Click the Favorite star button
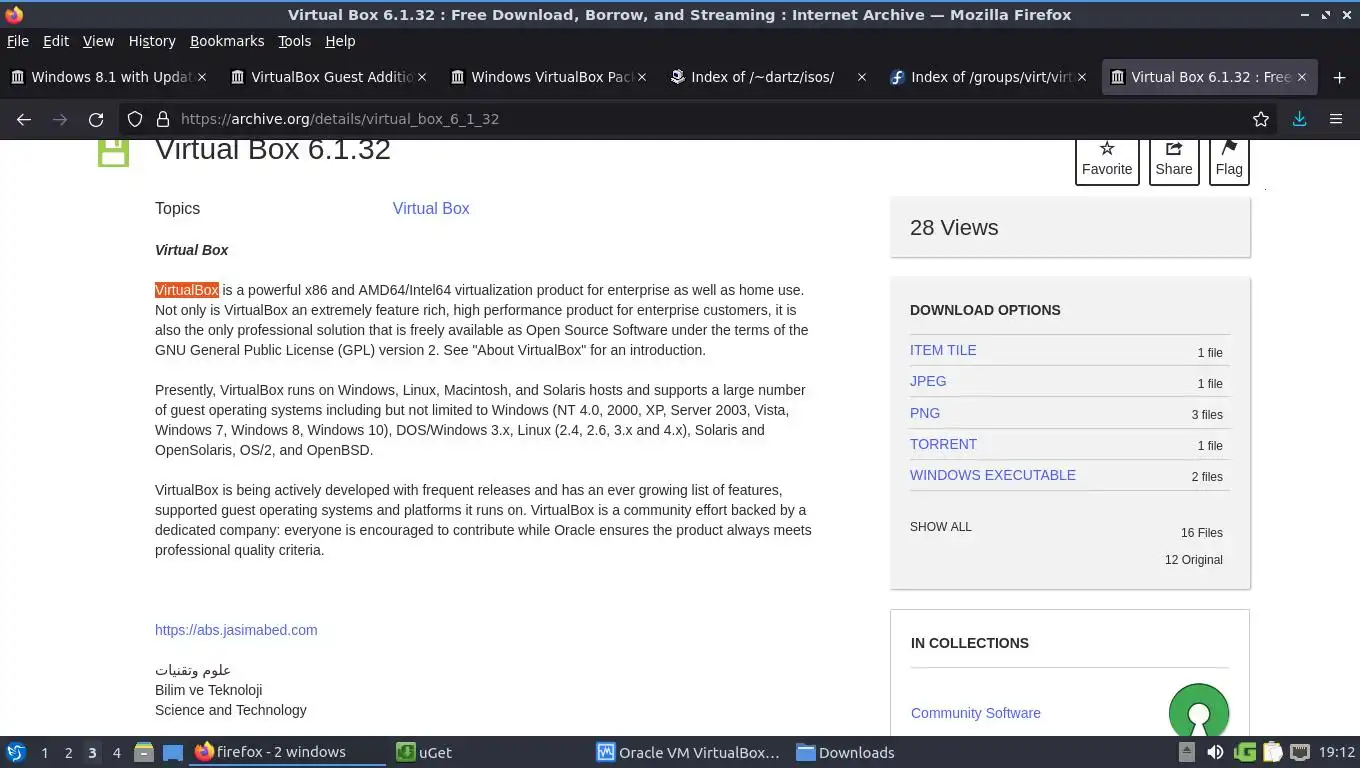Viewport: 1360px width, 768px height. (x=1107, y=160)
